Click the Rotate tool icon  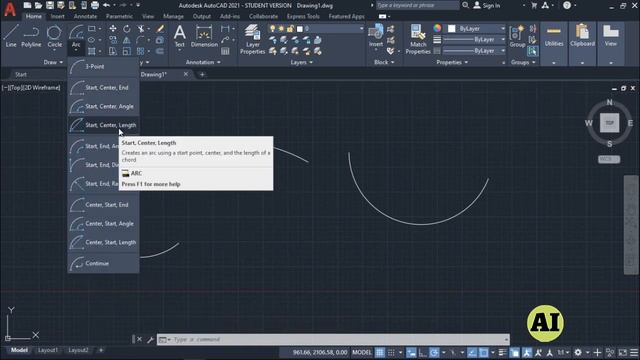(x=127, y=29)
